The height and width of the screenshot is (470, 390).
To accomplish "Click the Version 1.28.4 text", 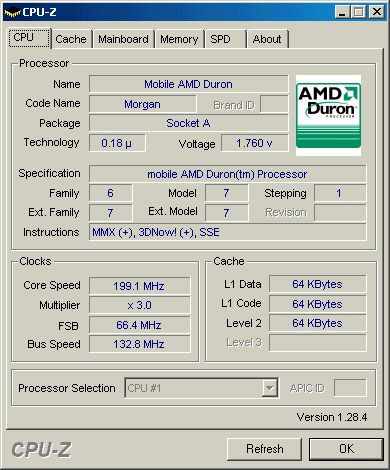I will pos(332,417).
